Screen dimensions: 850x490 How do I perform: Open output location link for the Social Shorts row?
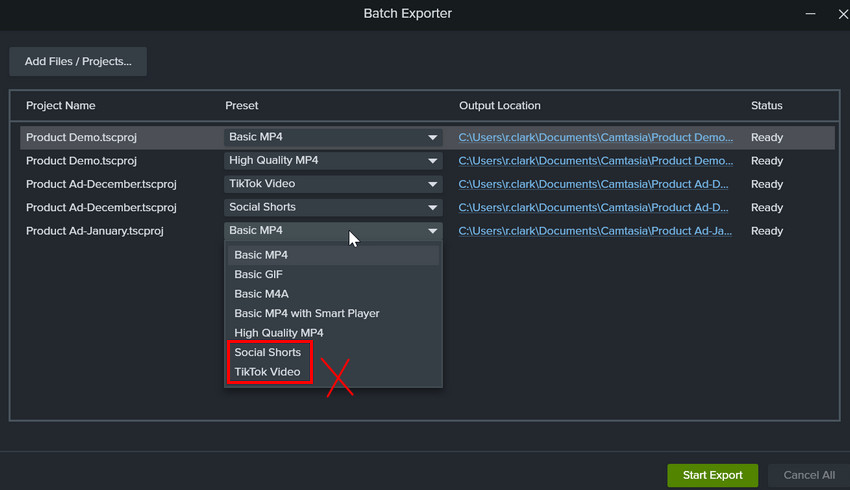pyautogui.click(x=593, y=207)
